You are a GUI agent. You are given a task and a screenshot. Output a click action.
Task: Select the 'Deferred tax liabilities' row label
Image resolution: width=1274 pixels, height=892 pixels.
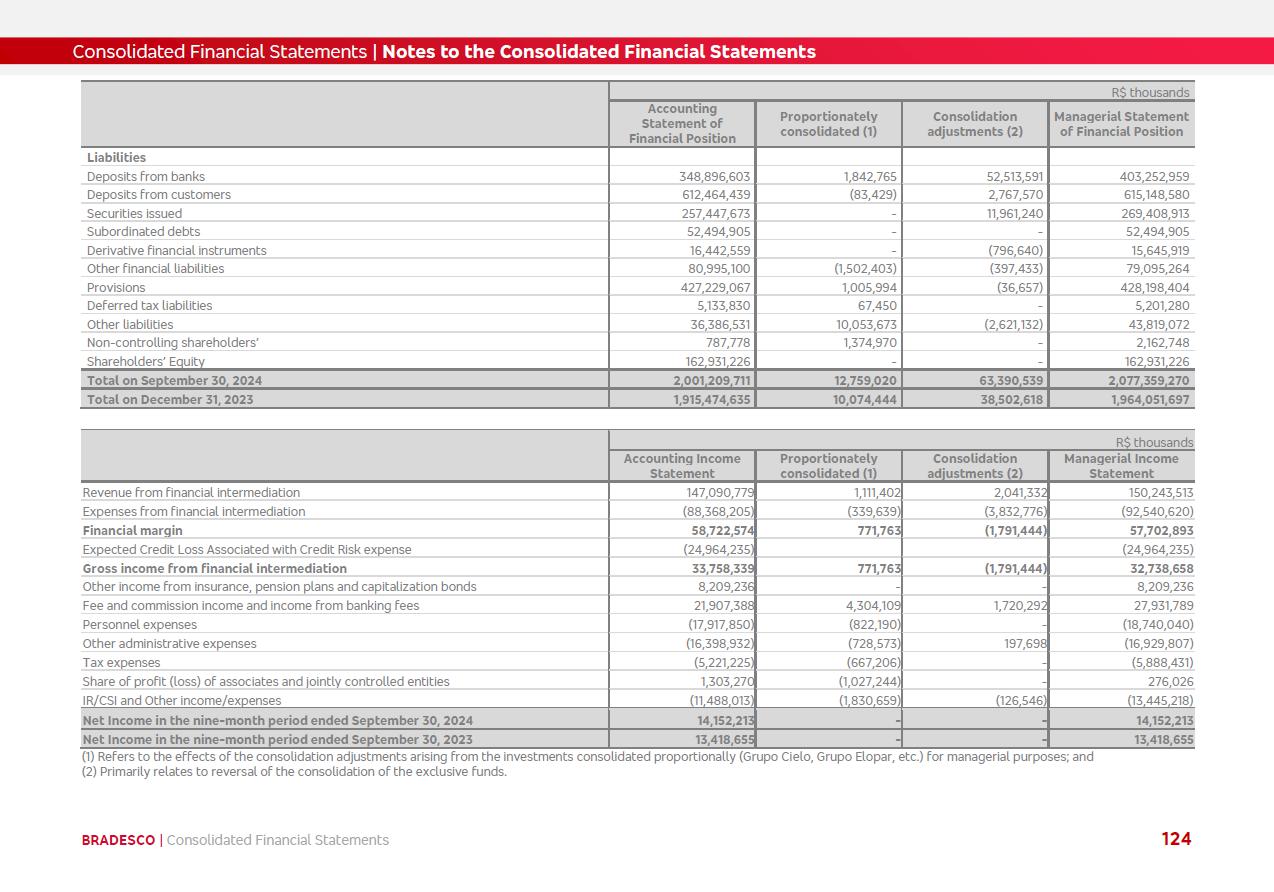click(x=149, y=306)
